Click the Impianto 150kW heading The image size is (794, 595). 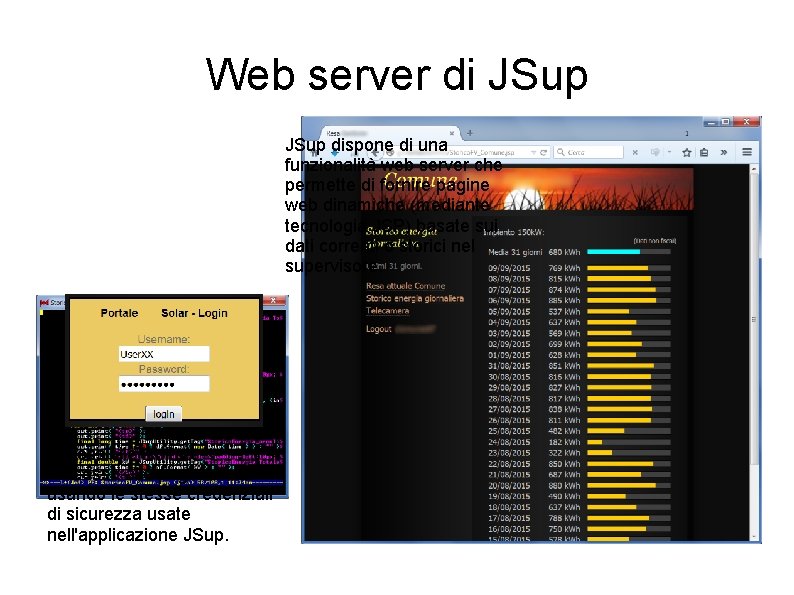coord(513,232)
